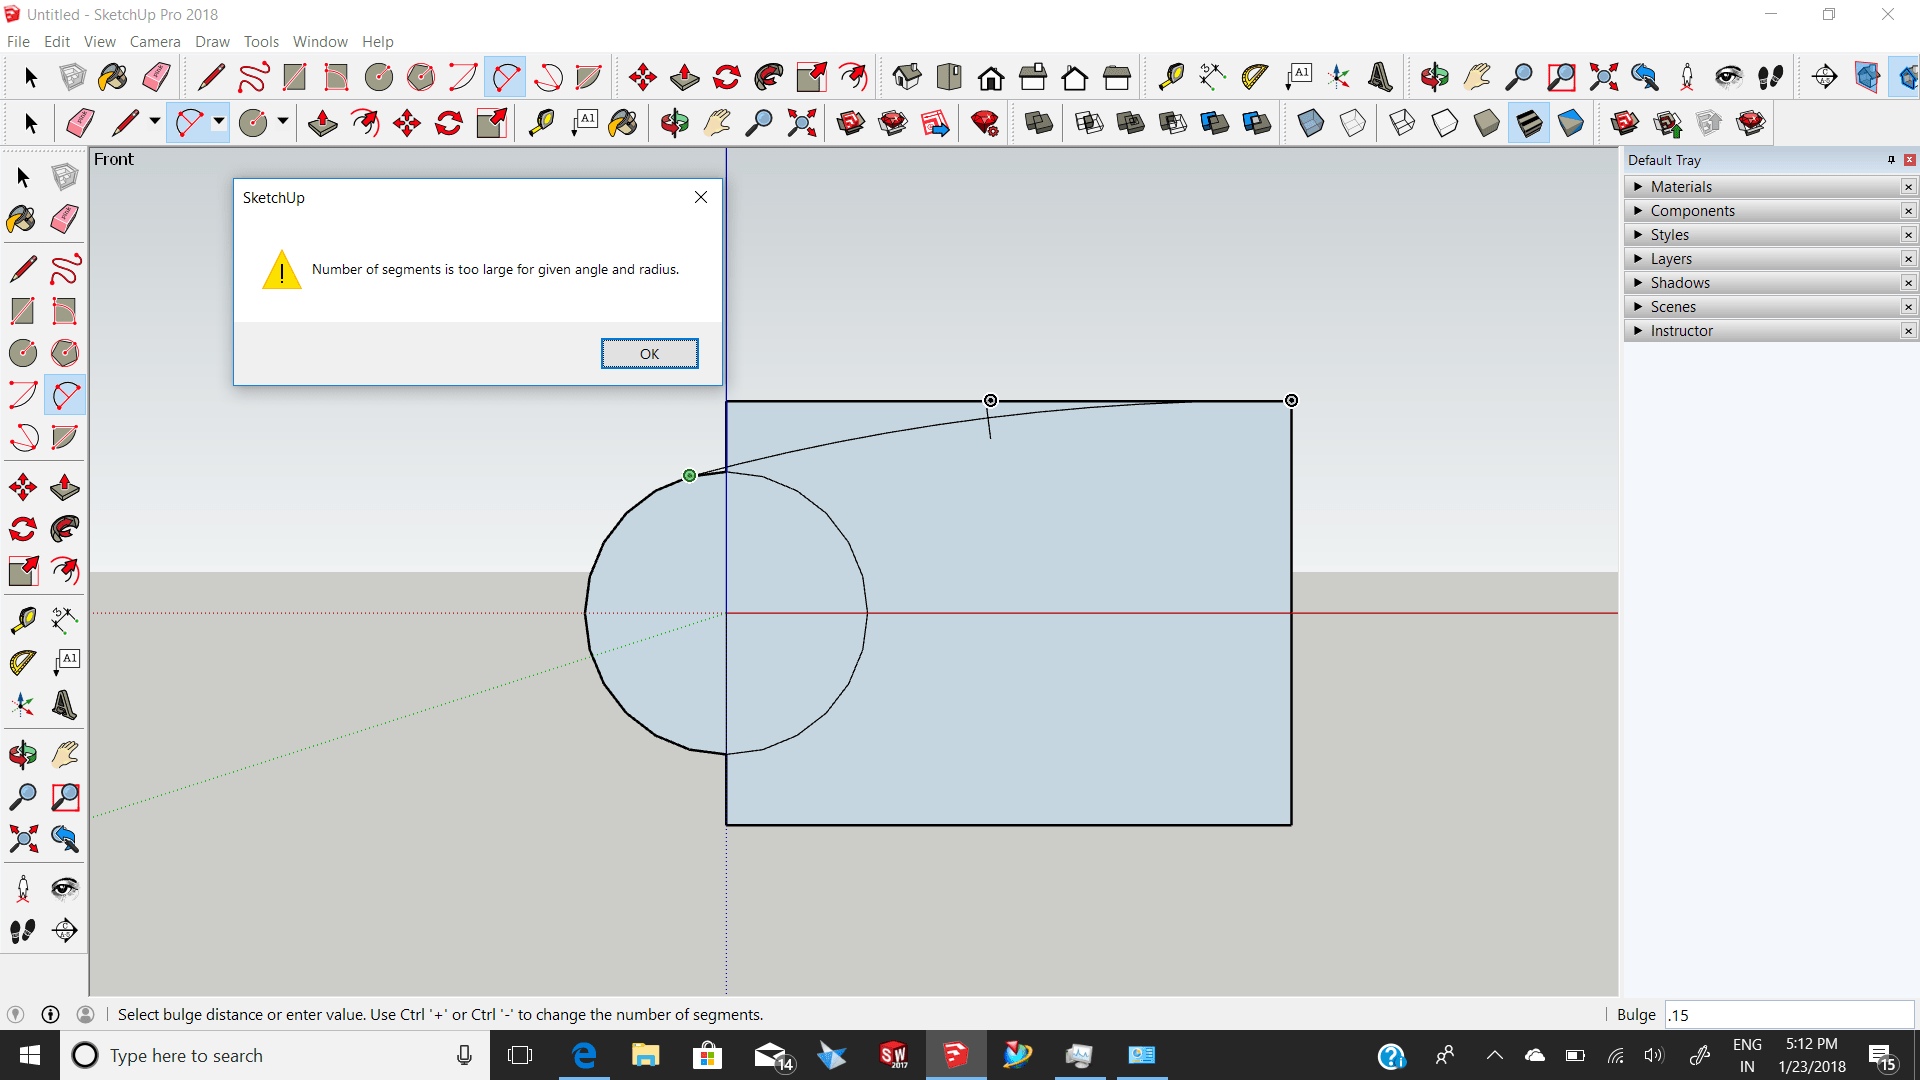Select the Push/Pull tool
This screenshot has height=1080, width=1920.
[64, 487]
